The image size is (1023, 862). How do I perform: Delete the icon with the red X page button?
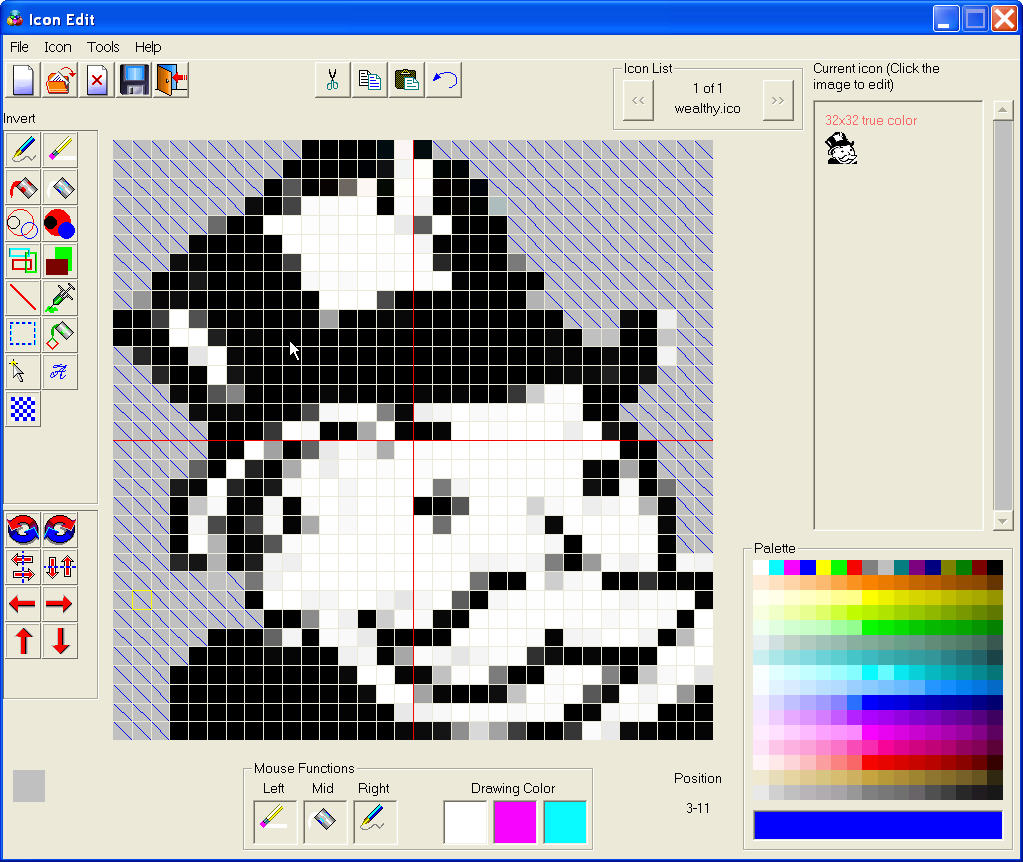97,80
